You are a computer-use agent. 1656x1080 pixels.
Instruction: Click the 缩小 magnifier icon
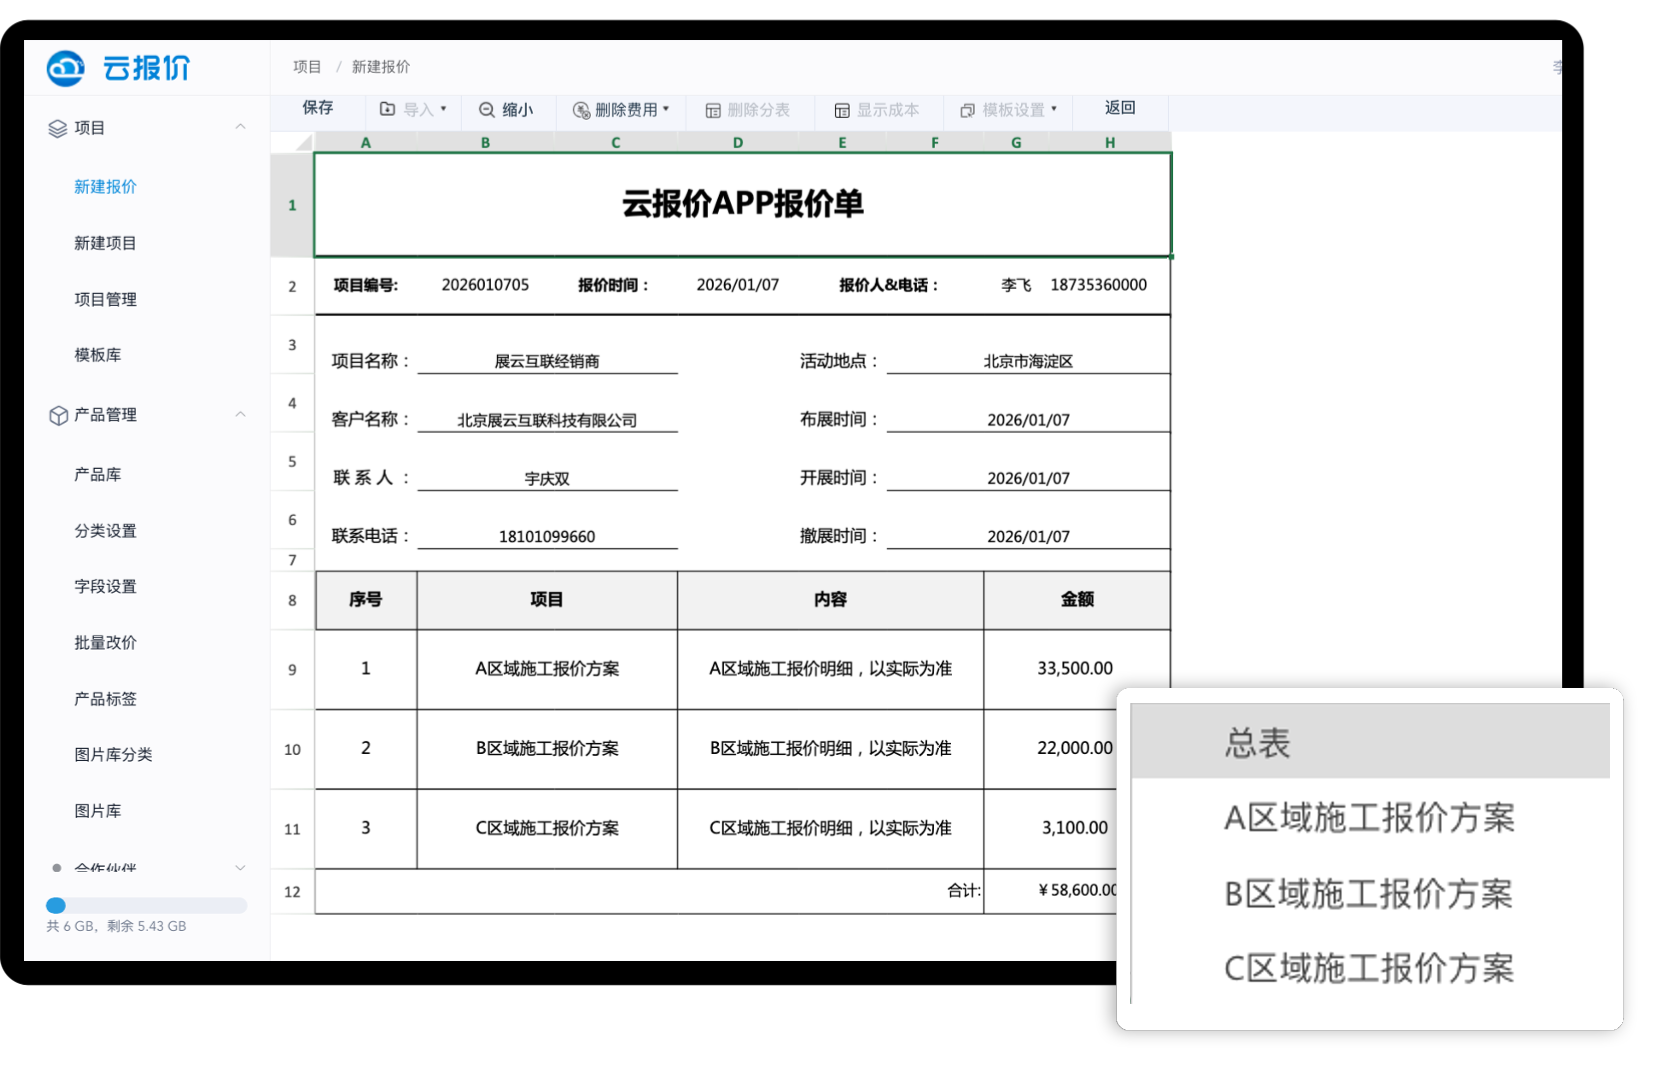[487, 110]
